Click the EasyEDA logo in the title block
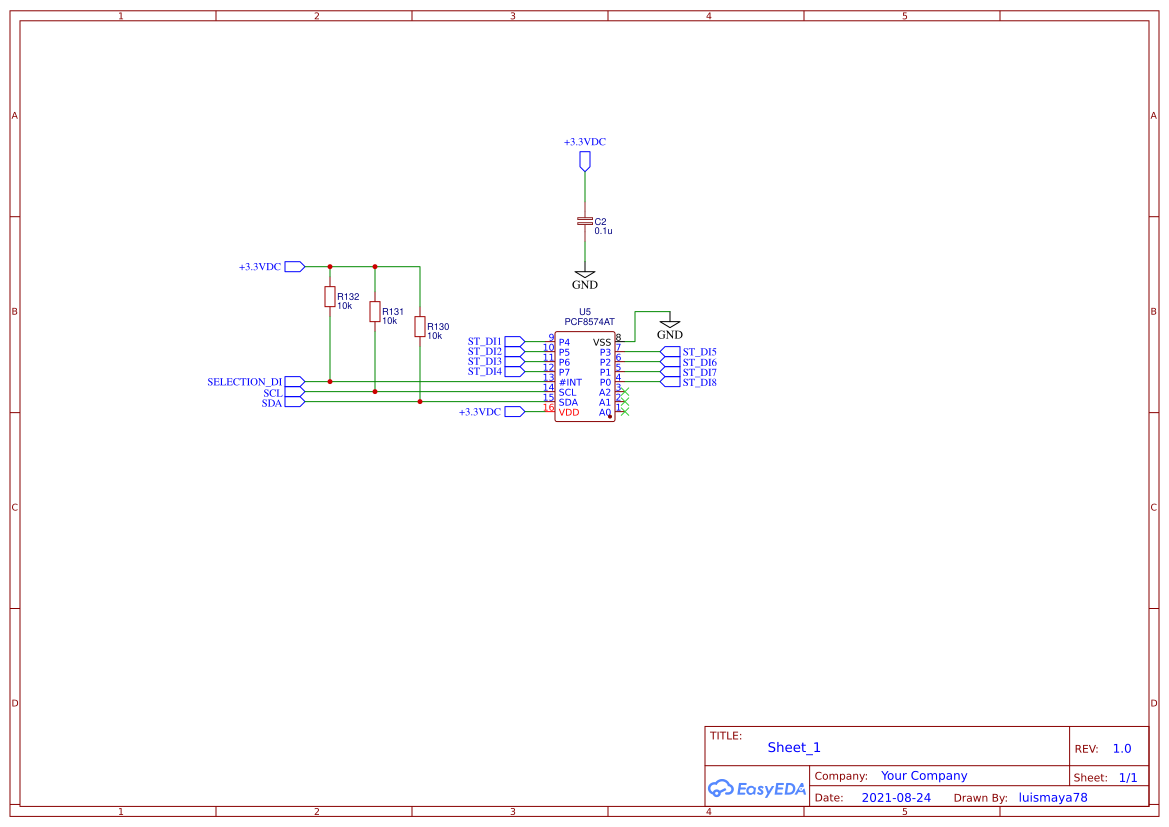This screenshot has height=827, width=1169. (x=757, y=789)
